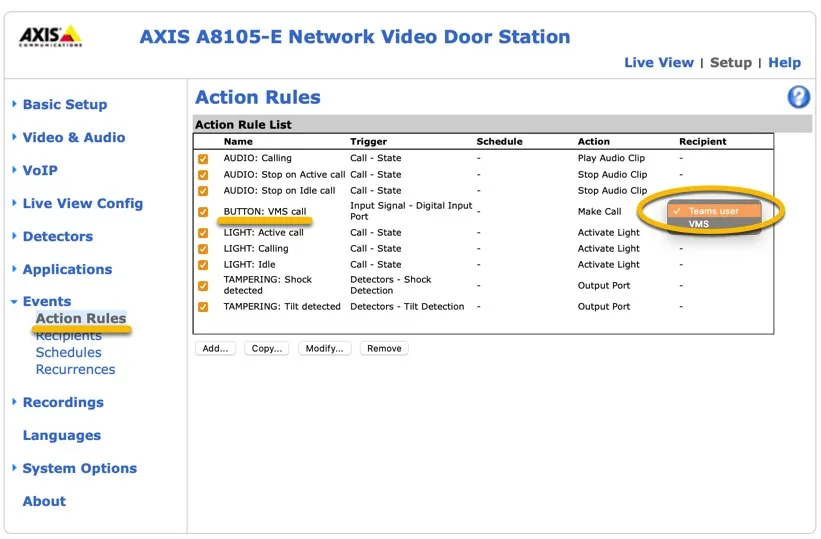Click the Play Audio Clip action cell
This screenshot has width=821, height=539.
(611, 158)
